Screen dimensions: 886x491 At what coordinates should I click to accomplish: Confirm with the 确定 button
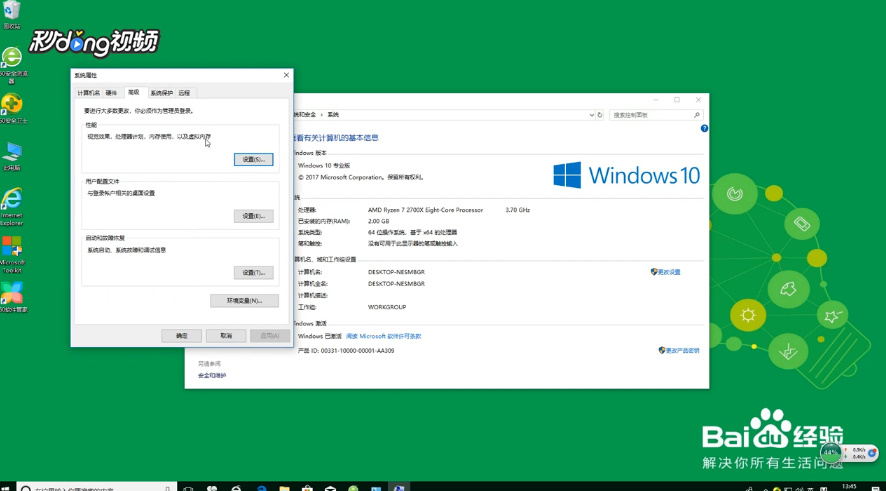(181, 336)
